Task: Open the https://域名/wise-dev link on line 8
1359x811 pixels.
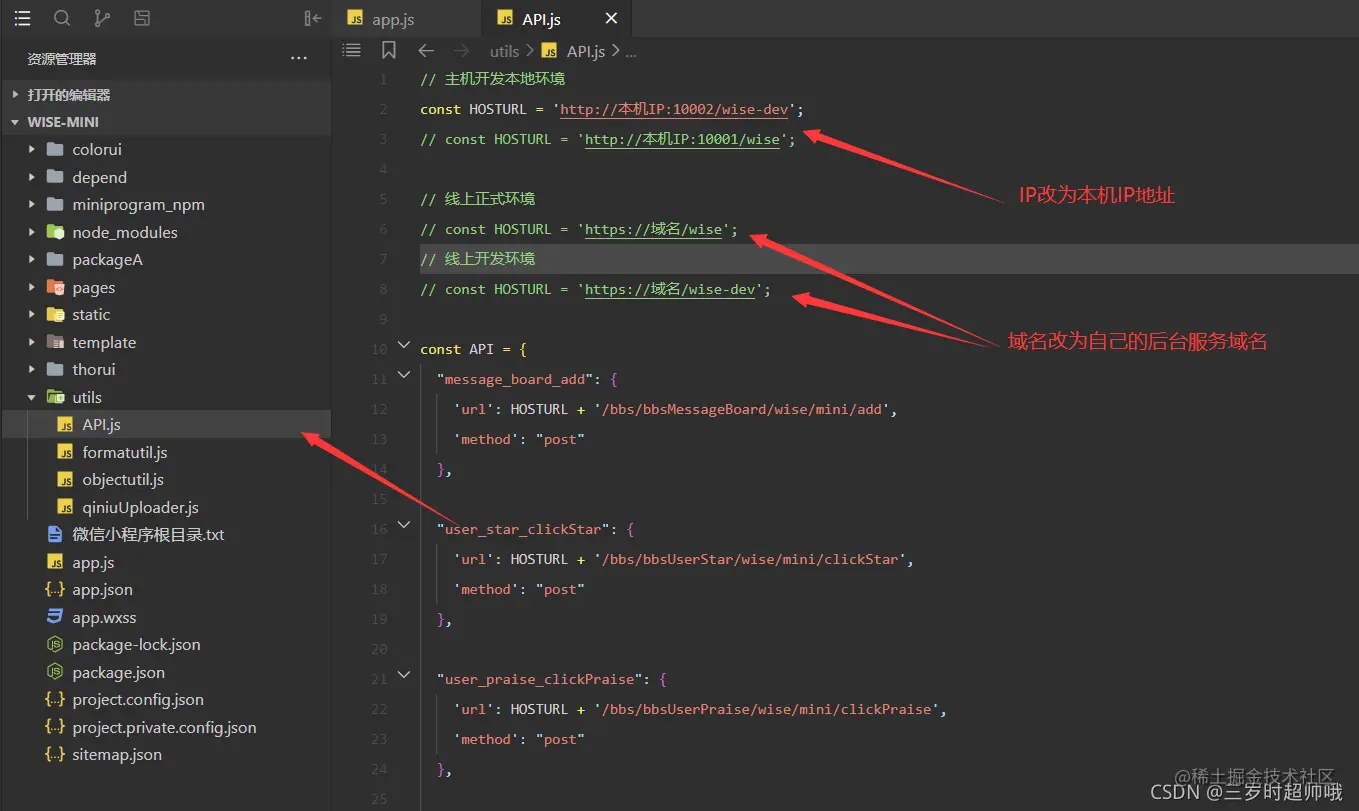Action: [670, 289]
